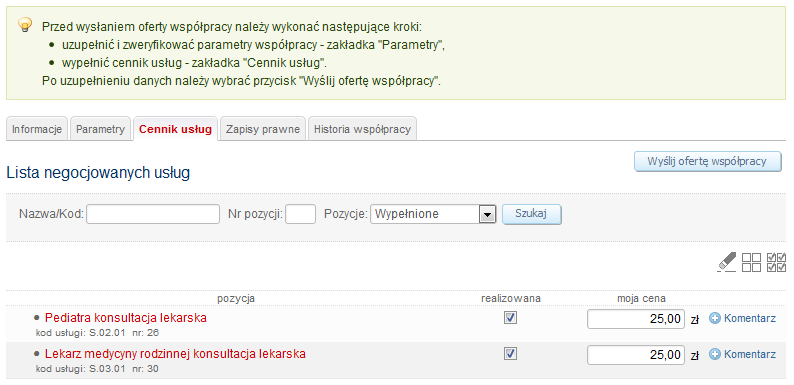Add Komentarz for Lekarz medycyny rodzinnej row
Image resolution: width=794 pixels, height=385 pixels.
click(x=749, y=355)
